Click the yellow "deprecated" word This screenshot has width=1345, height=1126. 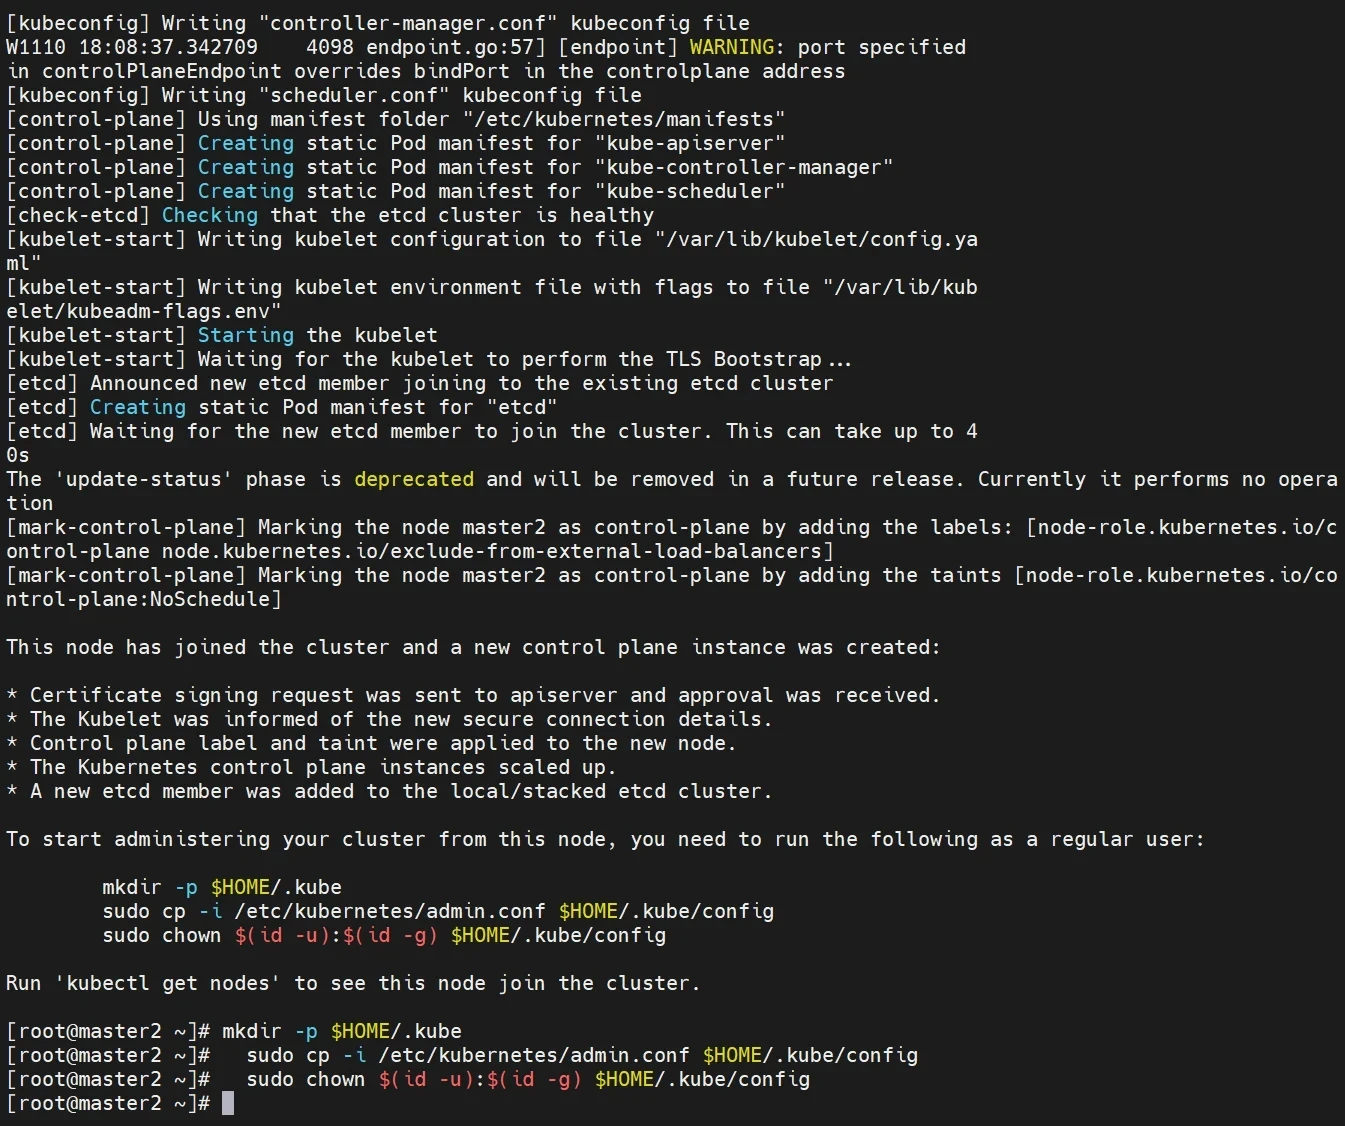[414, 479]
